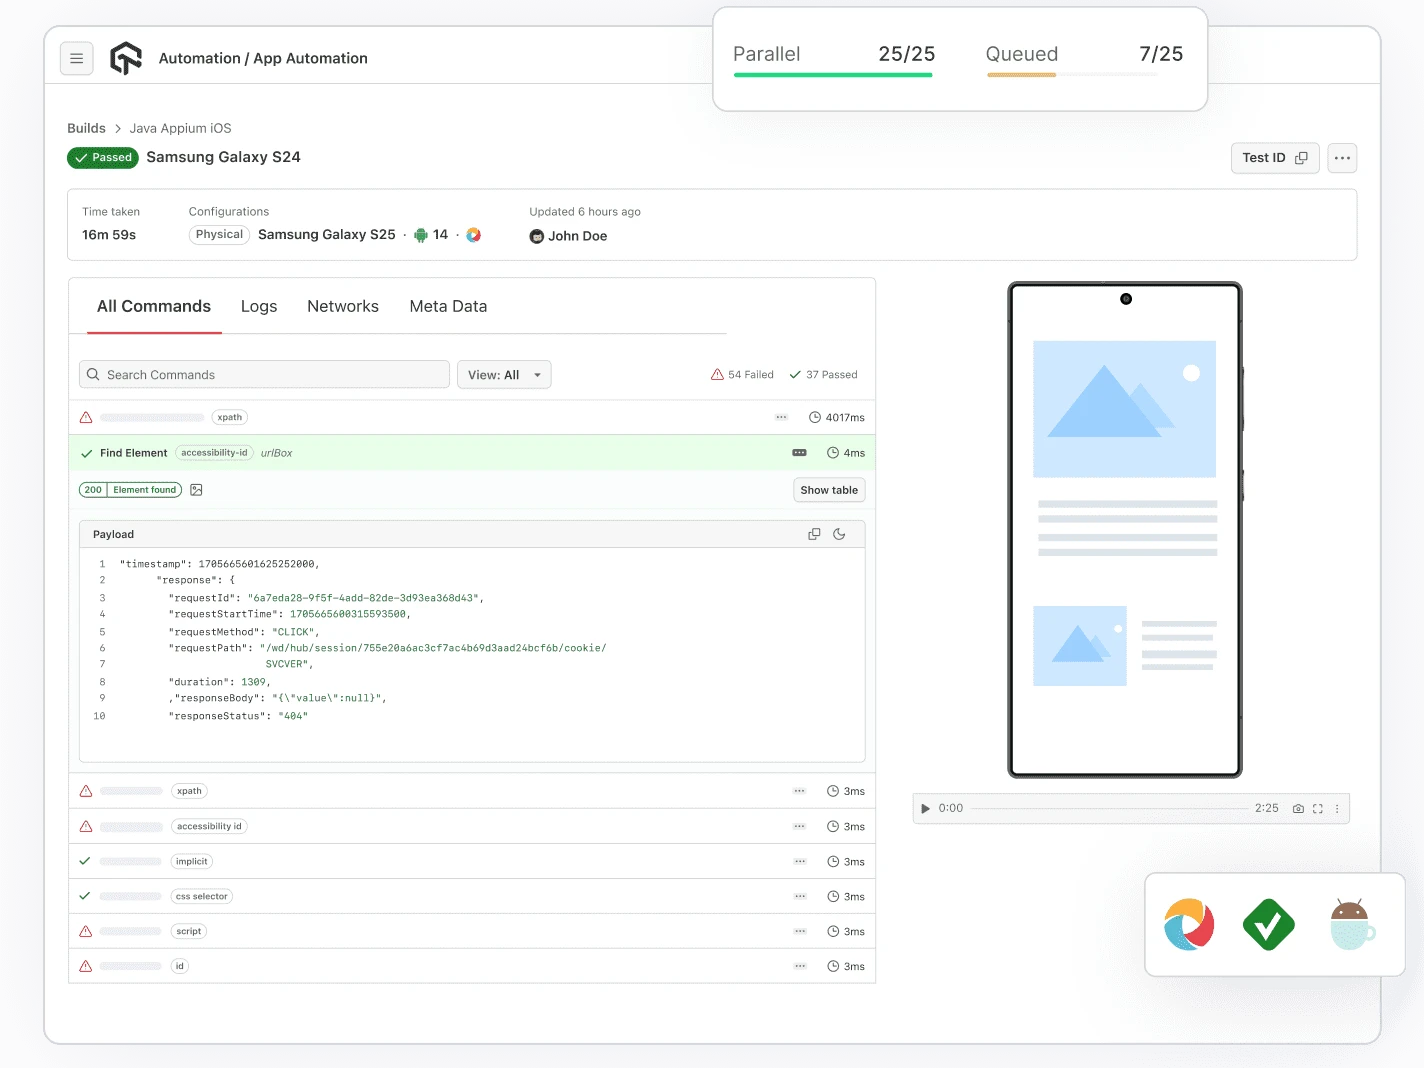The height and width of the screenshot is (1068, 1424).
Task: Enter fullscreen video mode
Action: [x=1318, y=808]
